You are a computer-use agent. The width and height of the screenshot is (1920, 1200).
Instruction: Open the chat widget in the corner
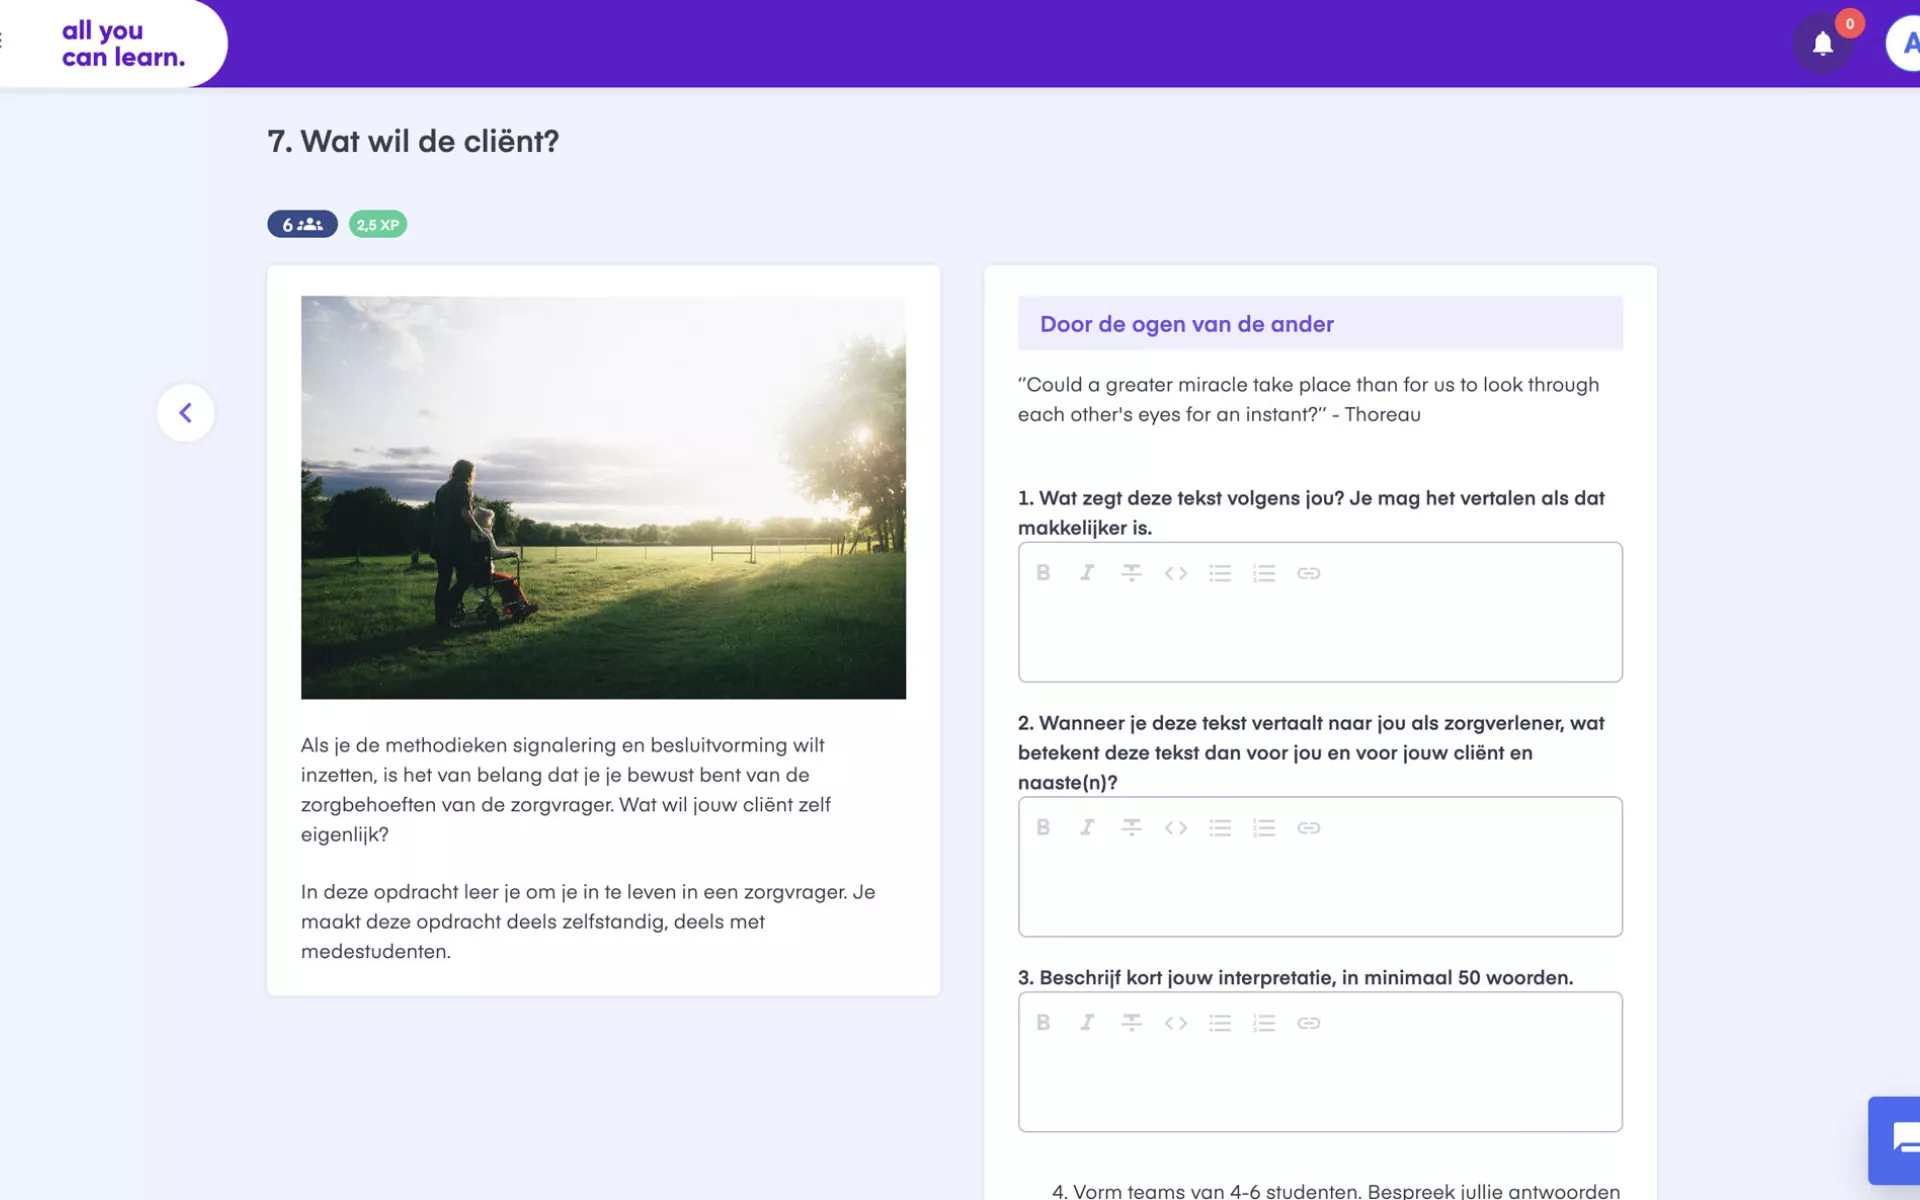point(1900,1139)
